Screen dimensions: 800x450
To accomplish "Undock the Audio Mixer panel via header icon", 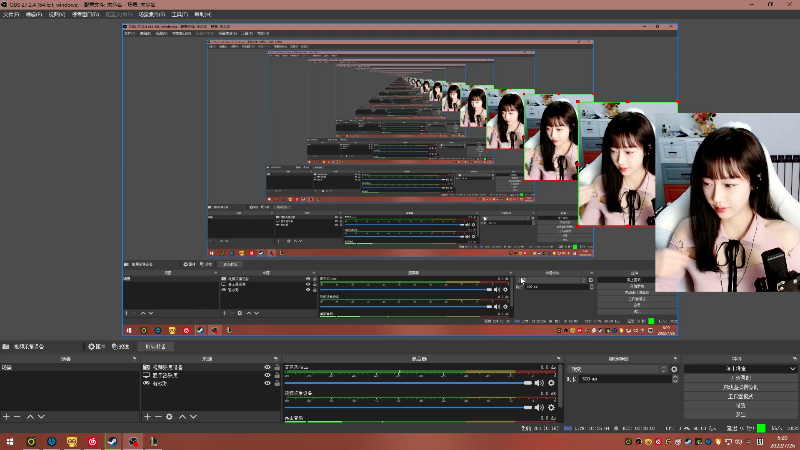I will (559, 359).
